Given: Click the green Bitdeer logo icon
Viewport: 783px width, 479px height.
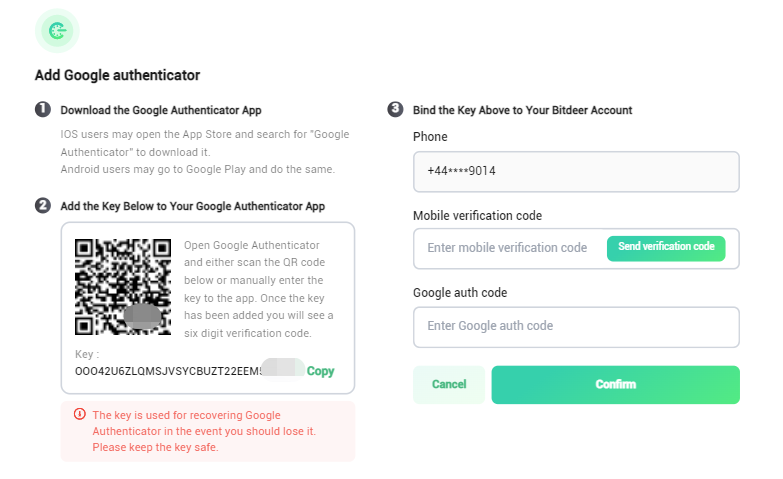Looking at the screenshot, I should pos(57,31).
